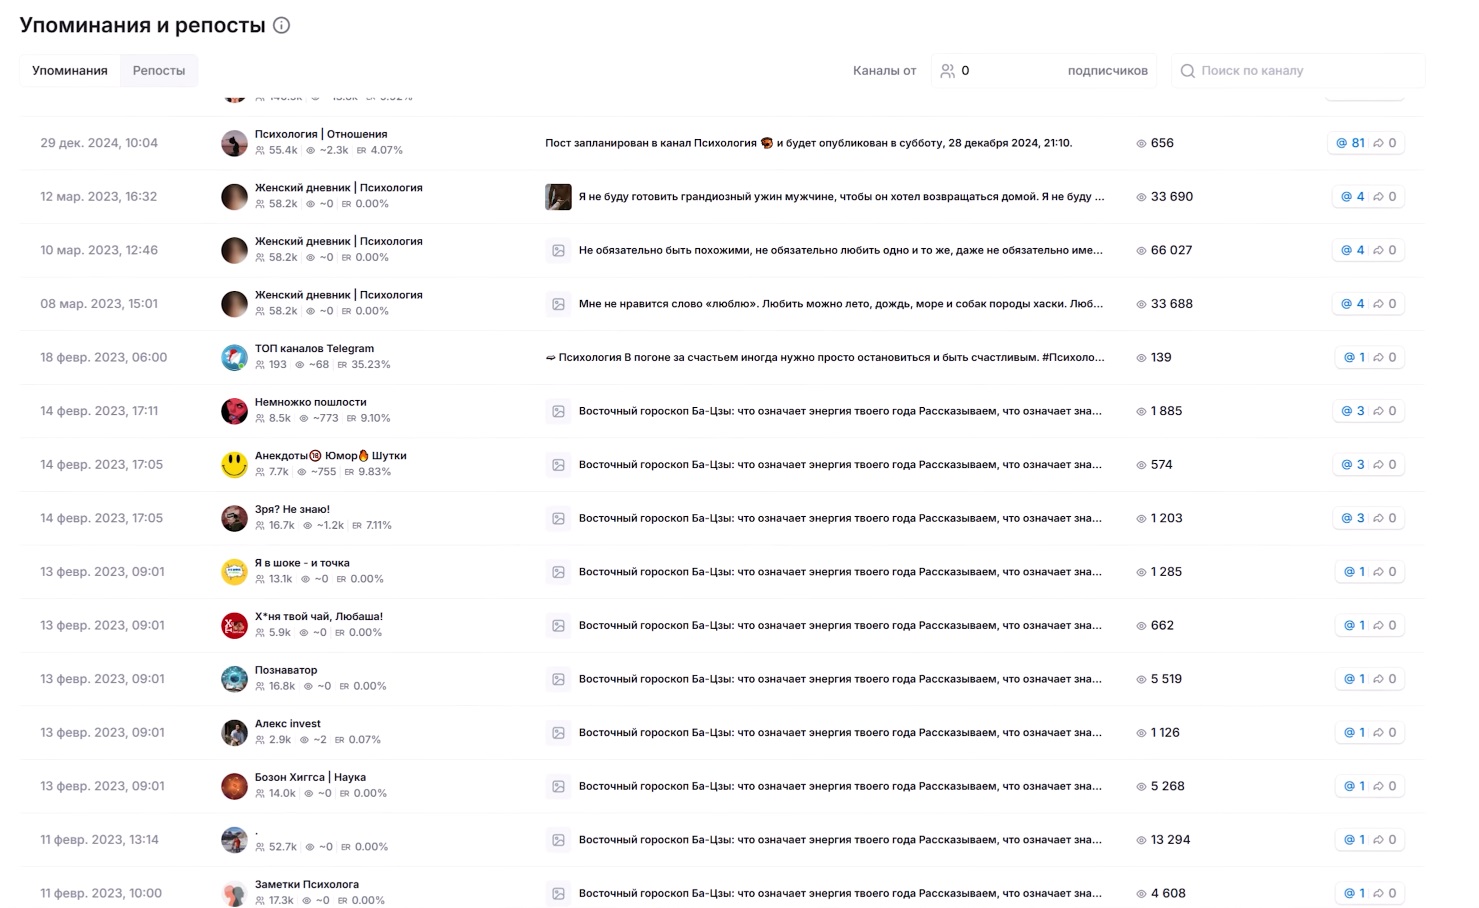Click the date 11 февр. 2023, 13:14
The width and height of the screenshot is (1479, 908).
tap(99, 840)
